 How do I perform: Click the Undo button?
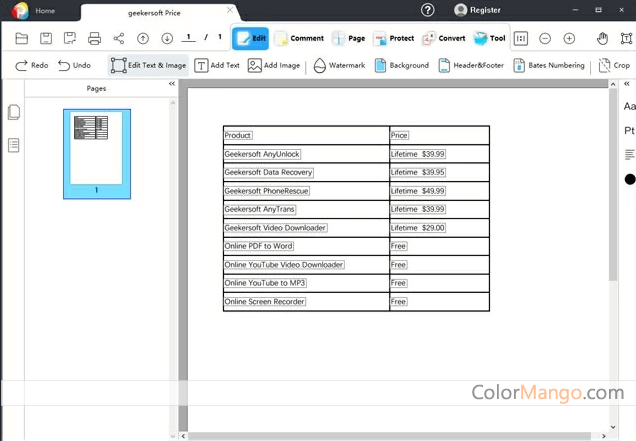pos(74,65)
